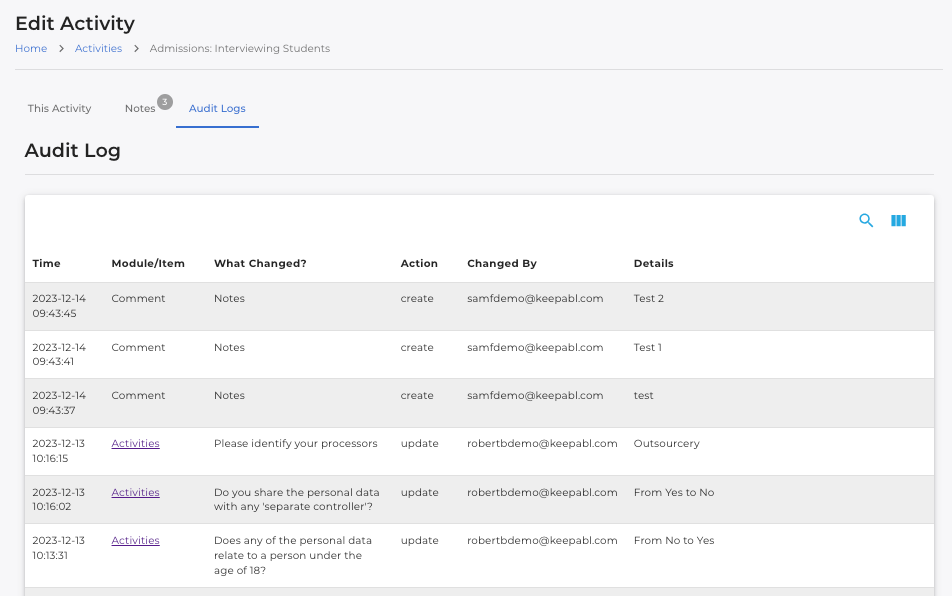Open the Activities link for the 'separate controller' change
This screenshot has height=596, width=952.
tap(135, 492)
